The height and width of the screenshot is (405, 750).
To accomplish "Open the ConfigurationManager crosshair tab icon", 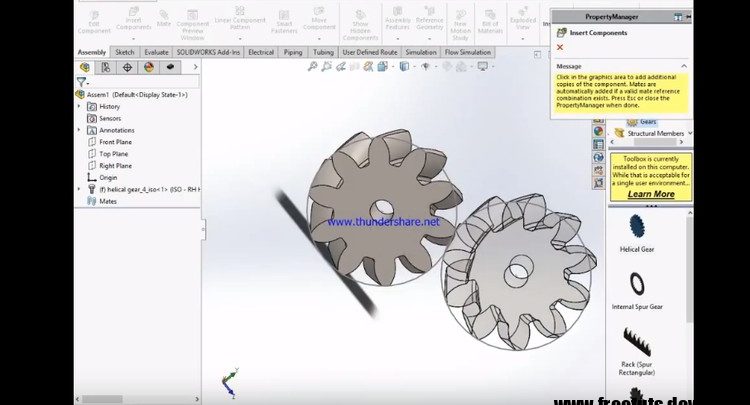I will point(127,67).
